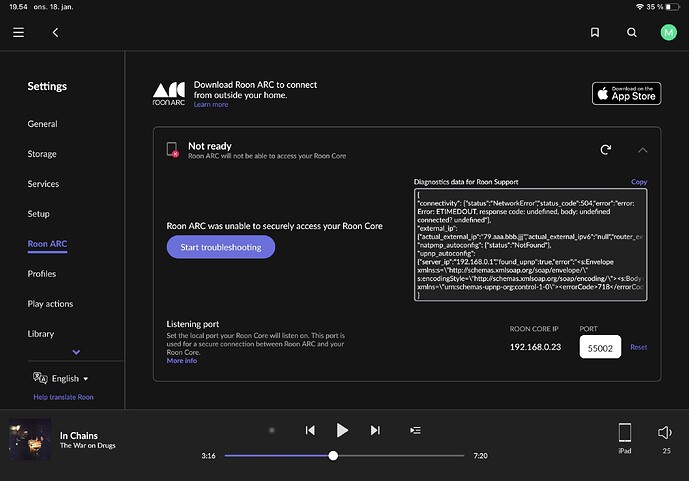
Task: Open volume control speaker icon
Action: point(665,433)
